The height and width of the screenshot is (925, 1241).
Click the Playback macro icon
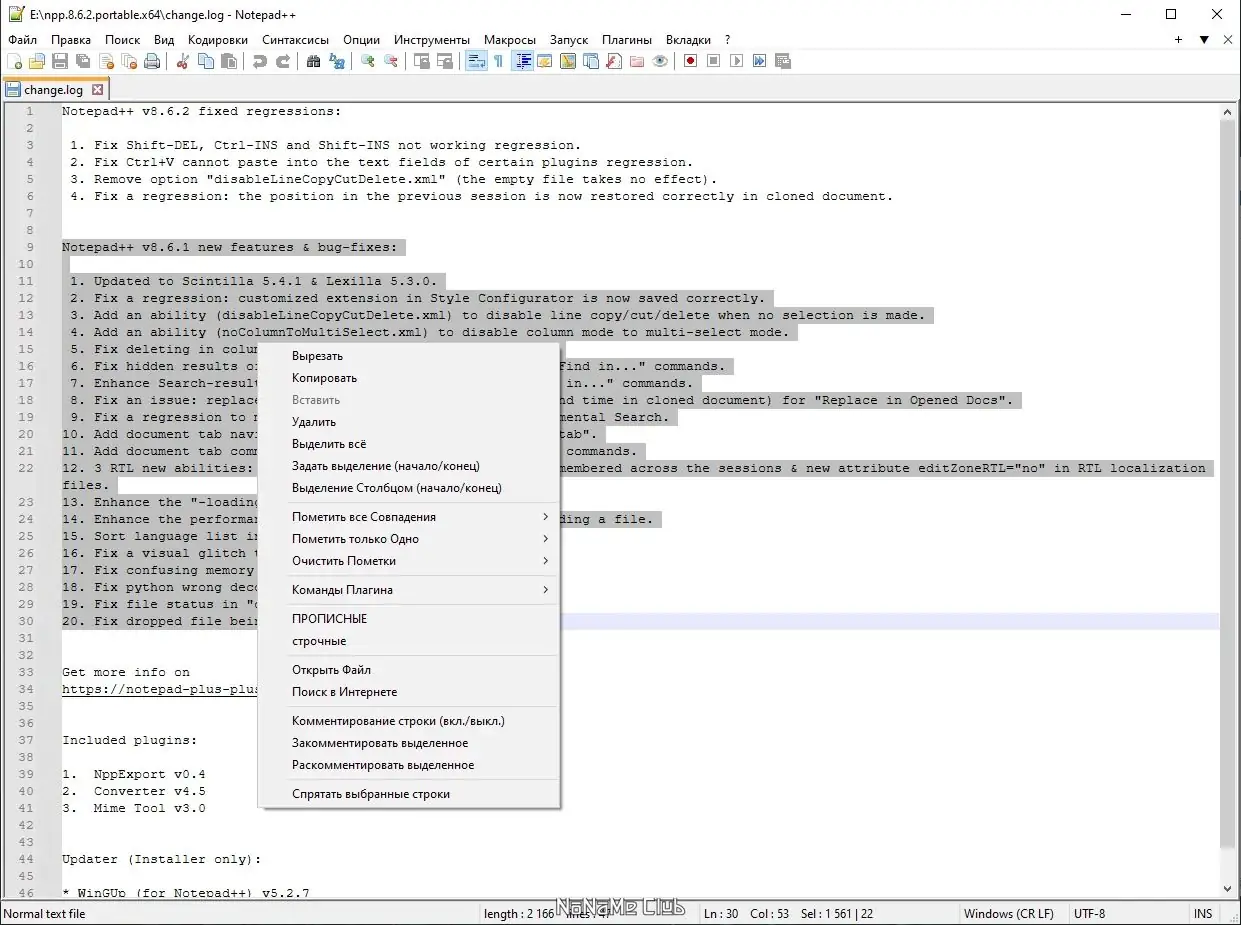click(x=736, y=61)
